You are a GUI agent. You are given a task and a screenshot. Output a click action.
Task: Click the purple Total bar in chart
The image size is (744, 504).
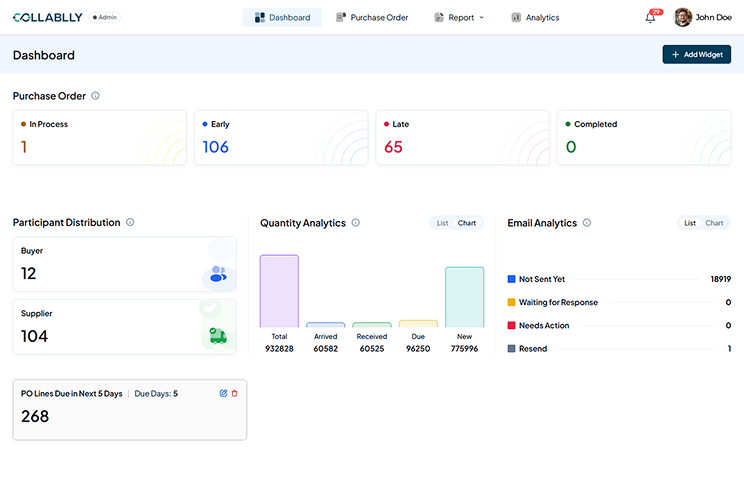(x=279, y=291)
